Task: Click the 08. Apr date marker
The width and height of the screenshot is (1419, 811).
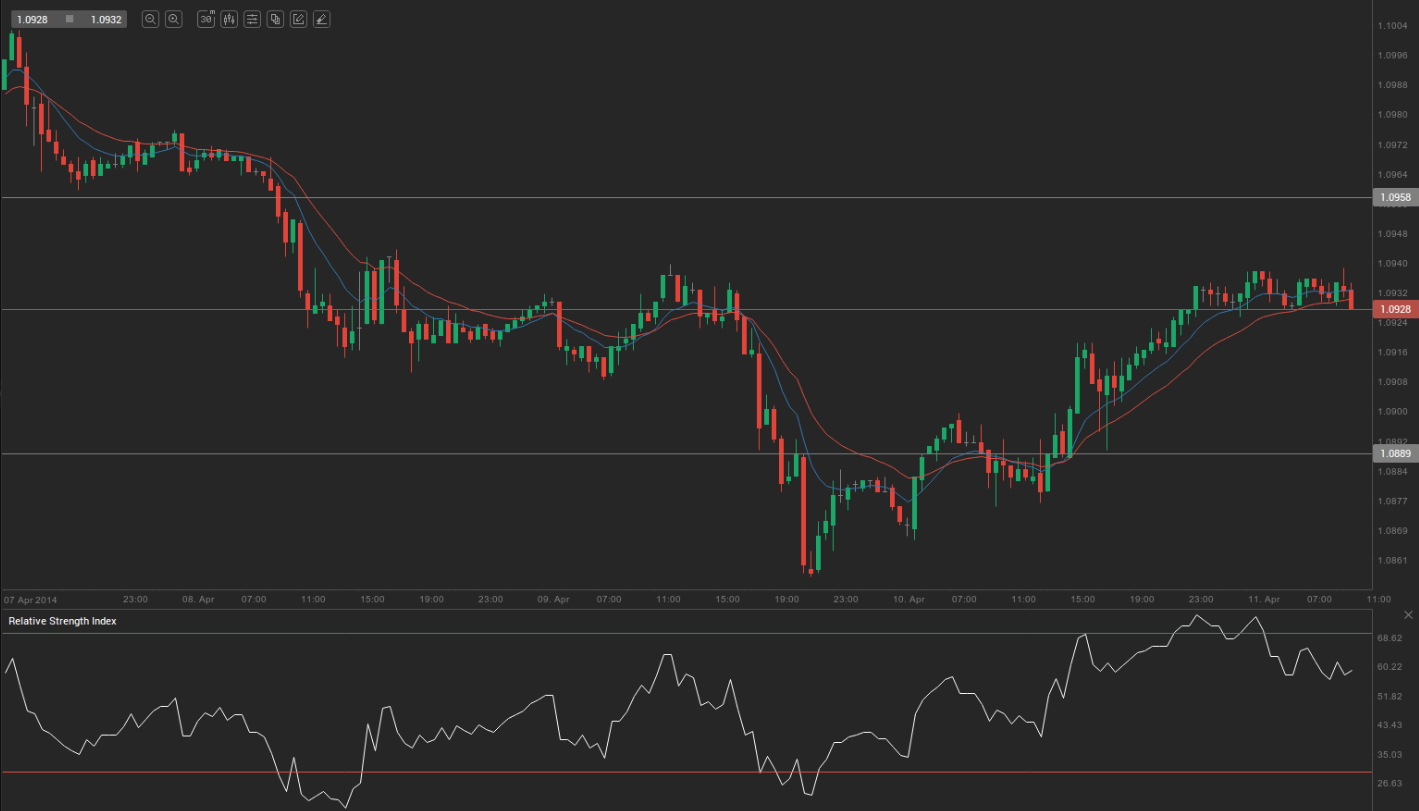Action: point(198,599)
